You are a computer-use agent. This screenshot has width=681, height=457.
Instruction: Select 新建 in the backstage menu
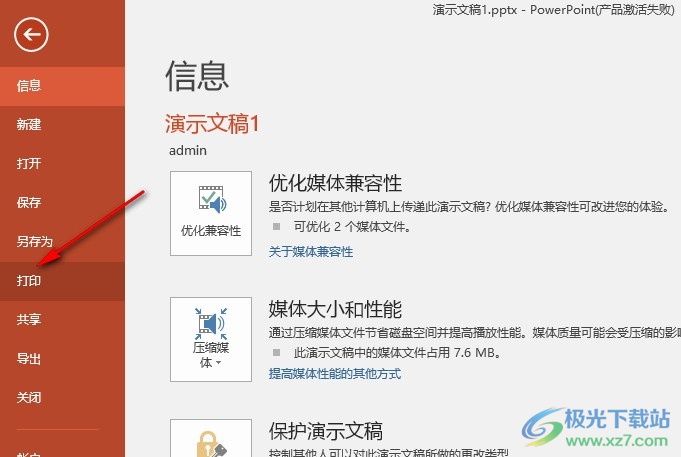coord(62,125)
